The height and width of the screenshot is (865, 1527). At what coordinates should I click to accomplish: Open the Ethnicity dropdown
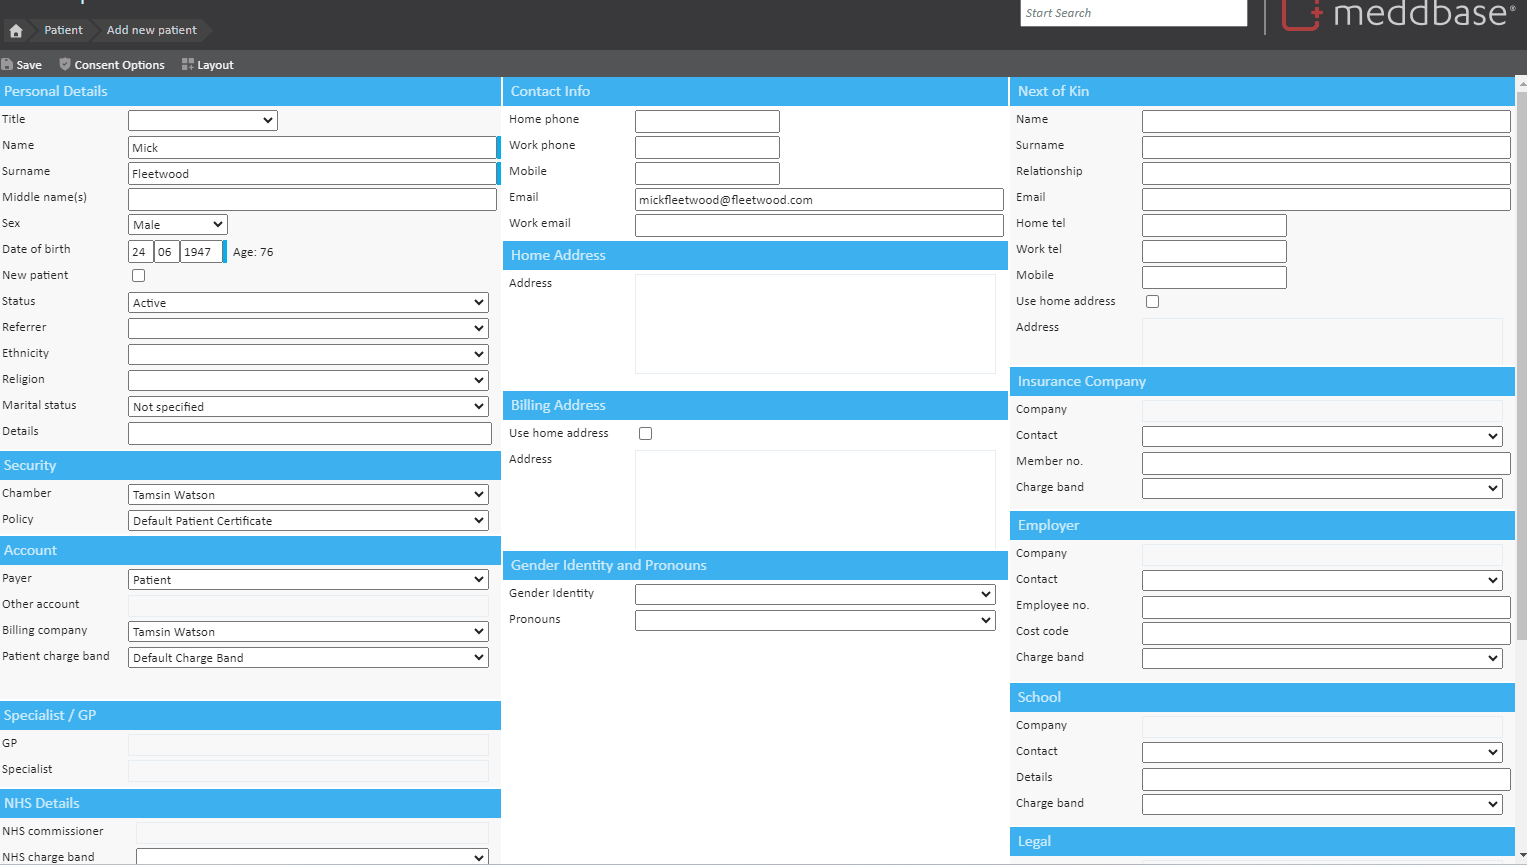click(x=308, y=355)
